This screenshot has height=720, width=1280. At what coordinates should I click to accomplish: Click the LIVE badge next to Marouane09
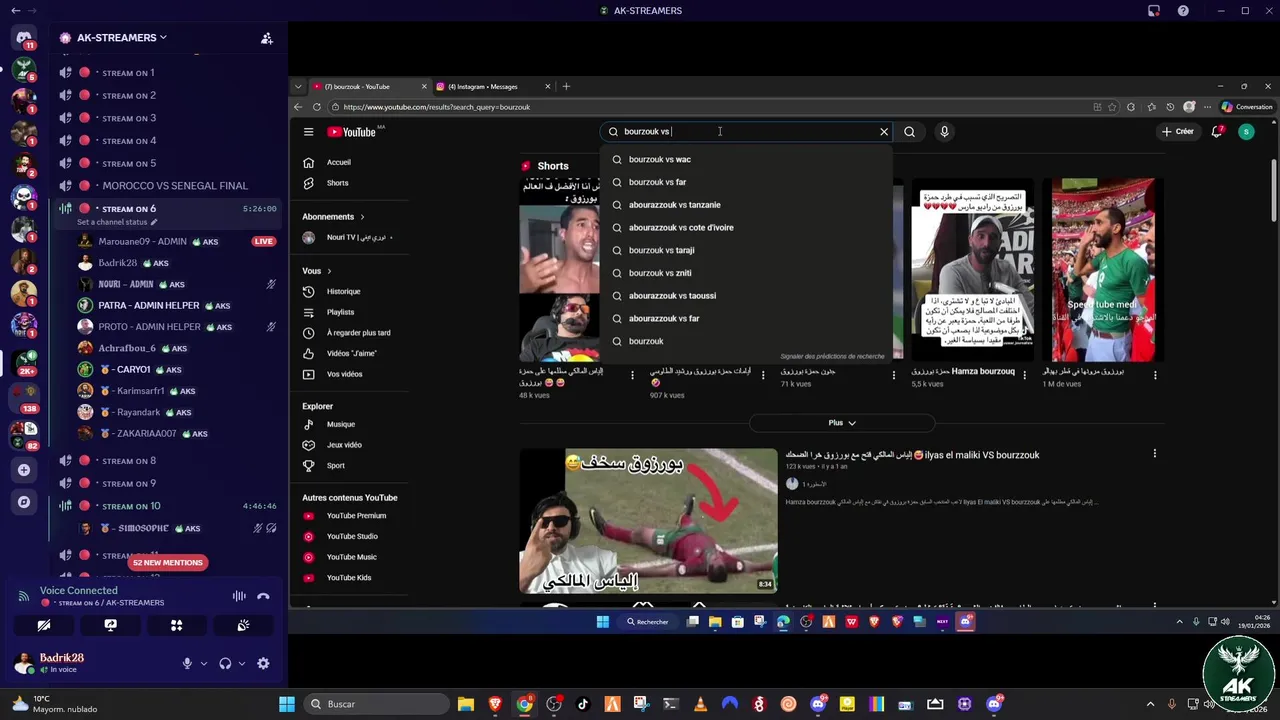pyautogui.click(x=263, y=241)
